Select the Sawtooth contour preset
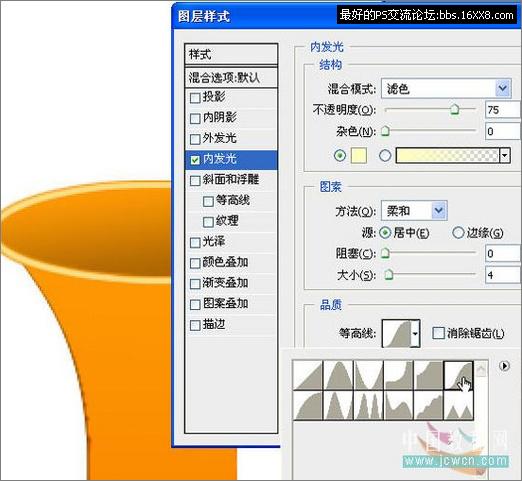 (458, 405)
